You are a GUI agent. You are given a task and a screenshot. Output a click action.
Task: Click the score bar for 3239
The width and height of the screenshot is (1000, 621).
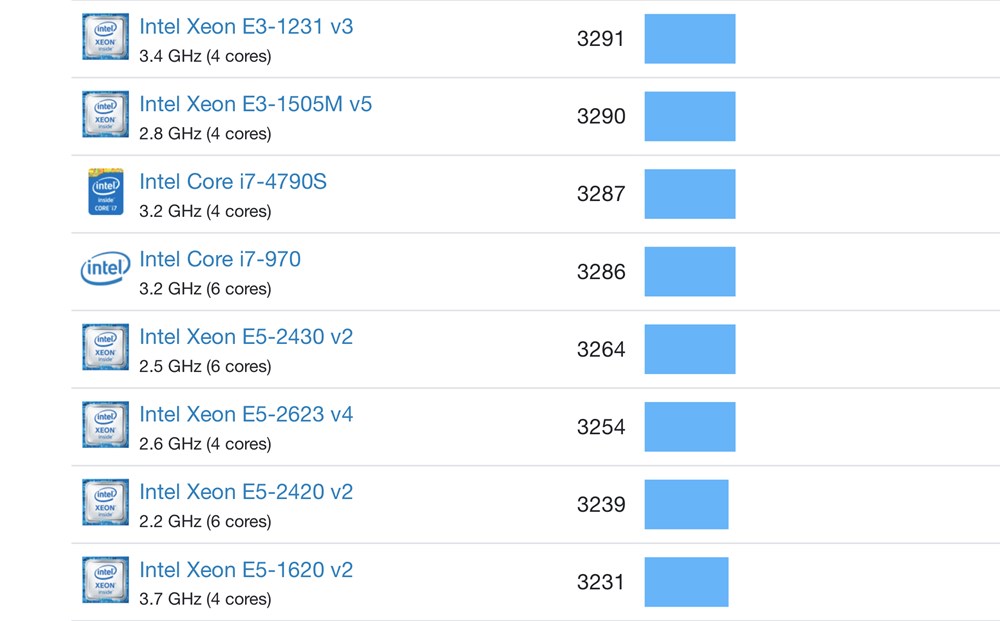click(686, 504)
